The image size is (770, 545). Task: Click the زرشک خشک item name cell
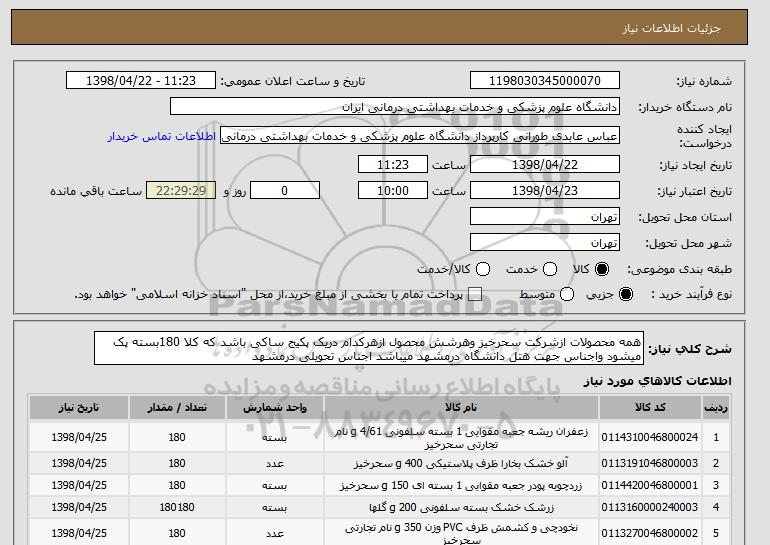click(461, 507)
